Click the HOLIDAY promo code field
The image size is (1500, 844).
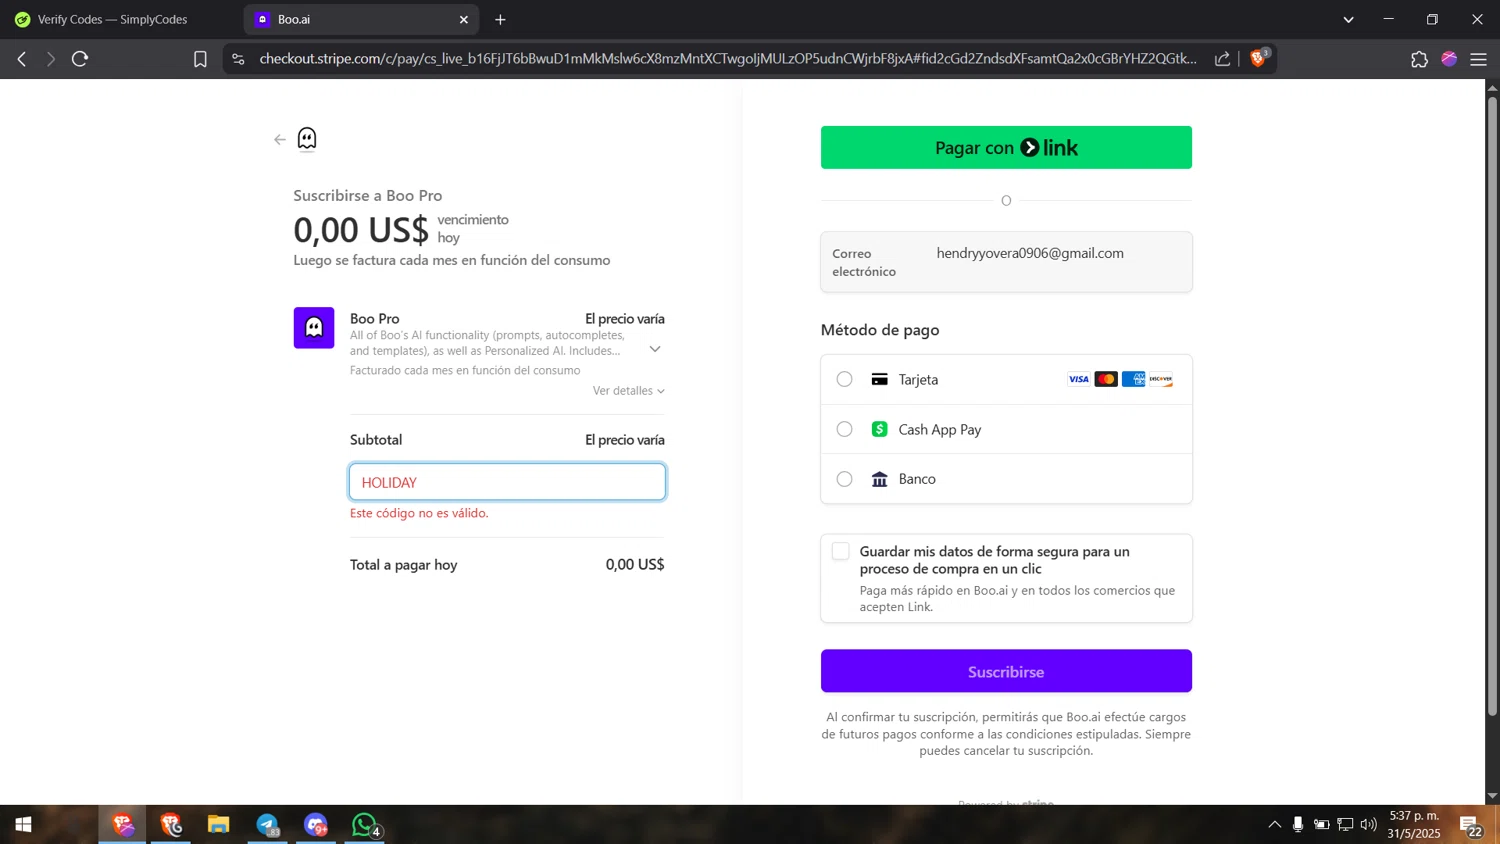pyautogui.click(x=507, y=482)
